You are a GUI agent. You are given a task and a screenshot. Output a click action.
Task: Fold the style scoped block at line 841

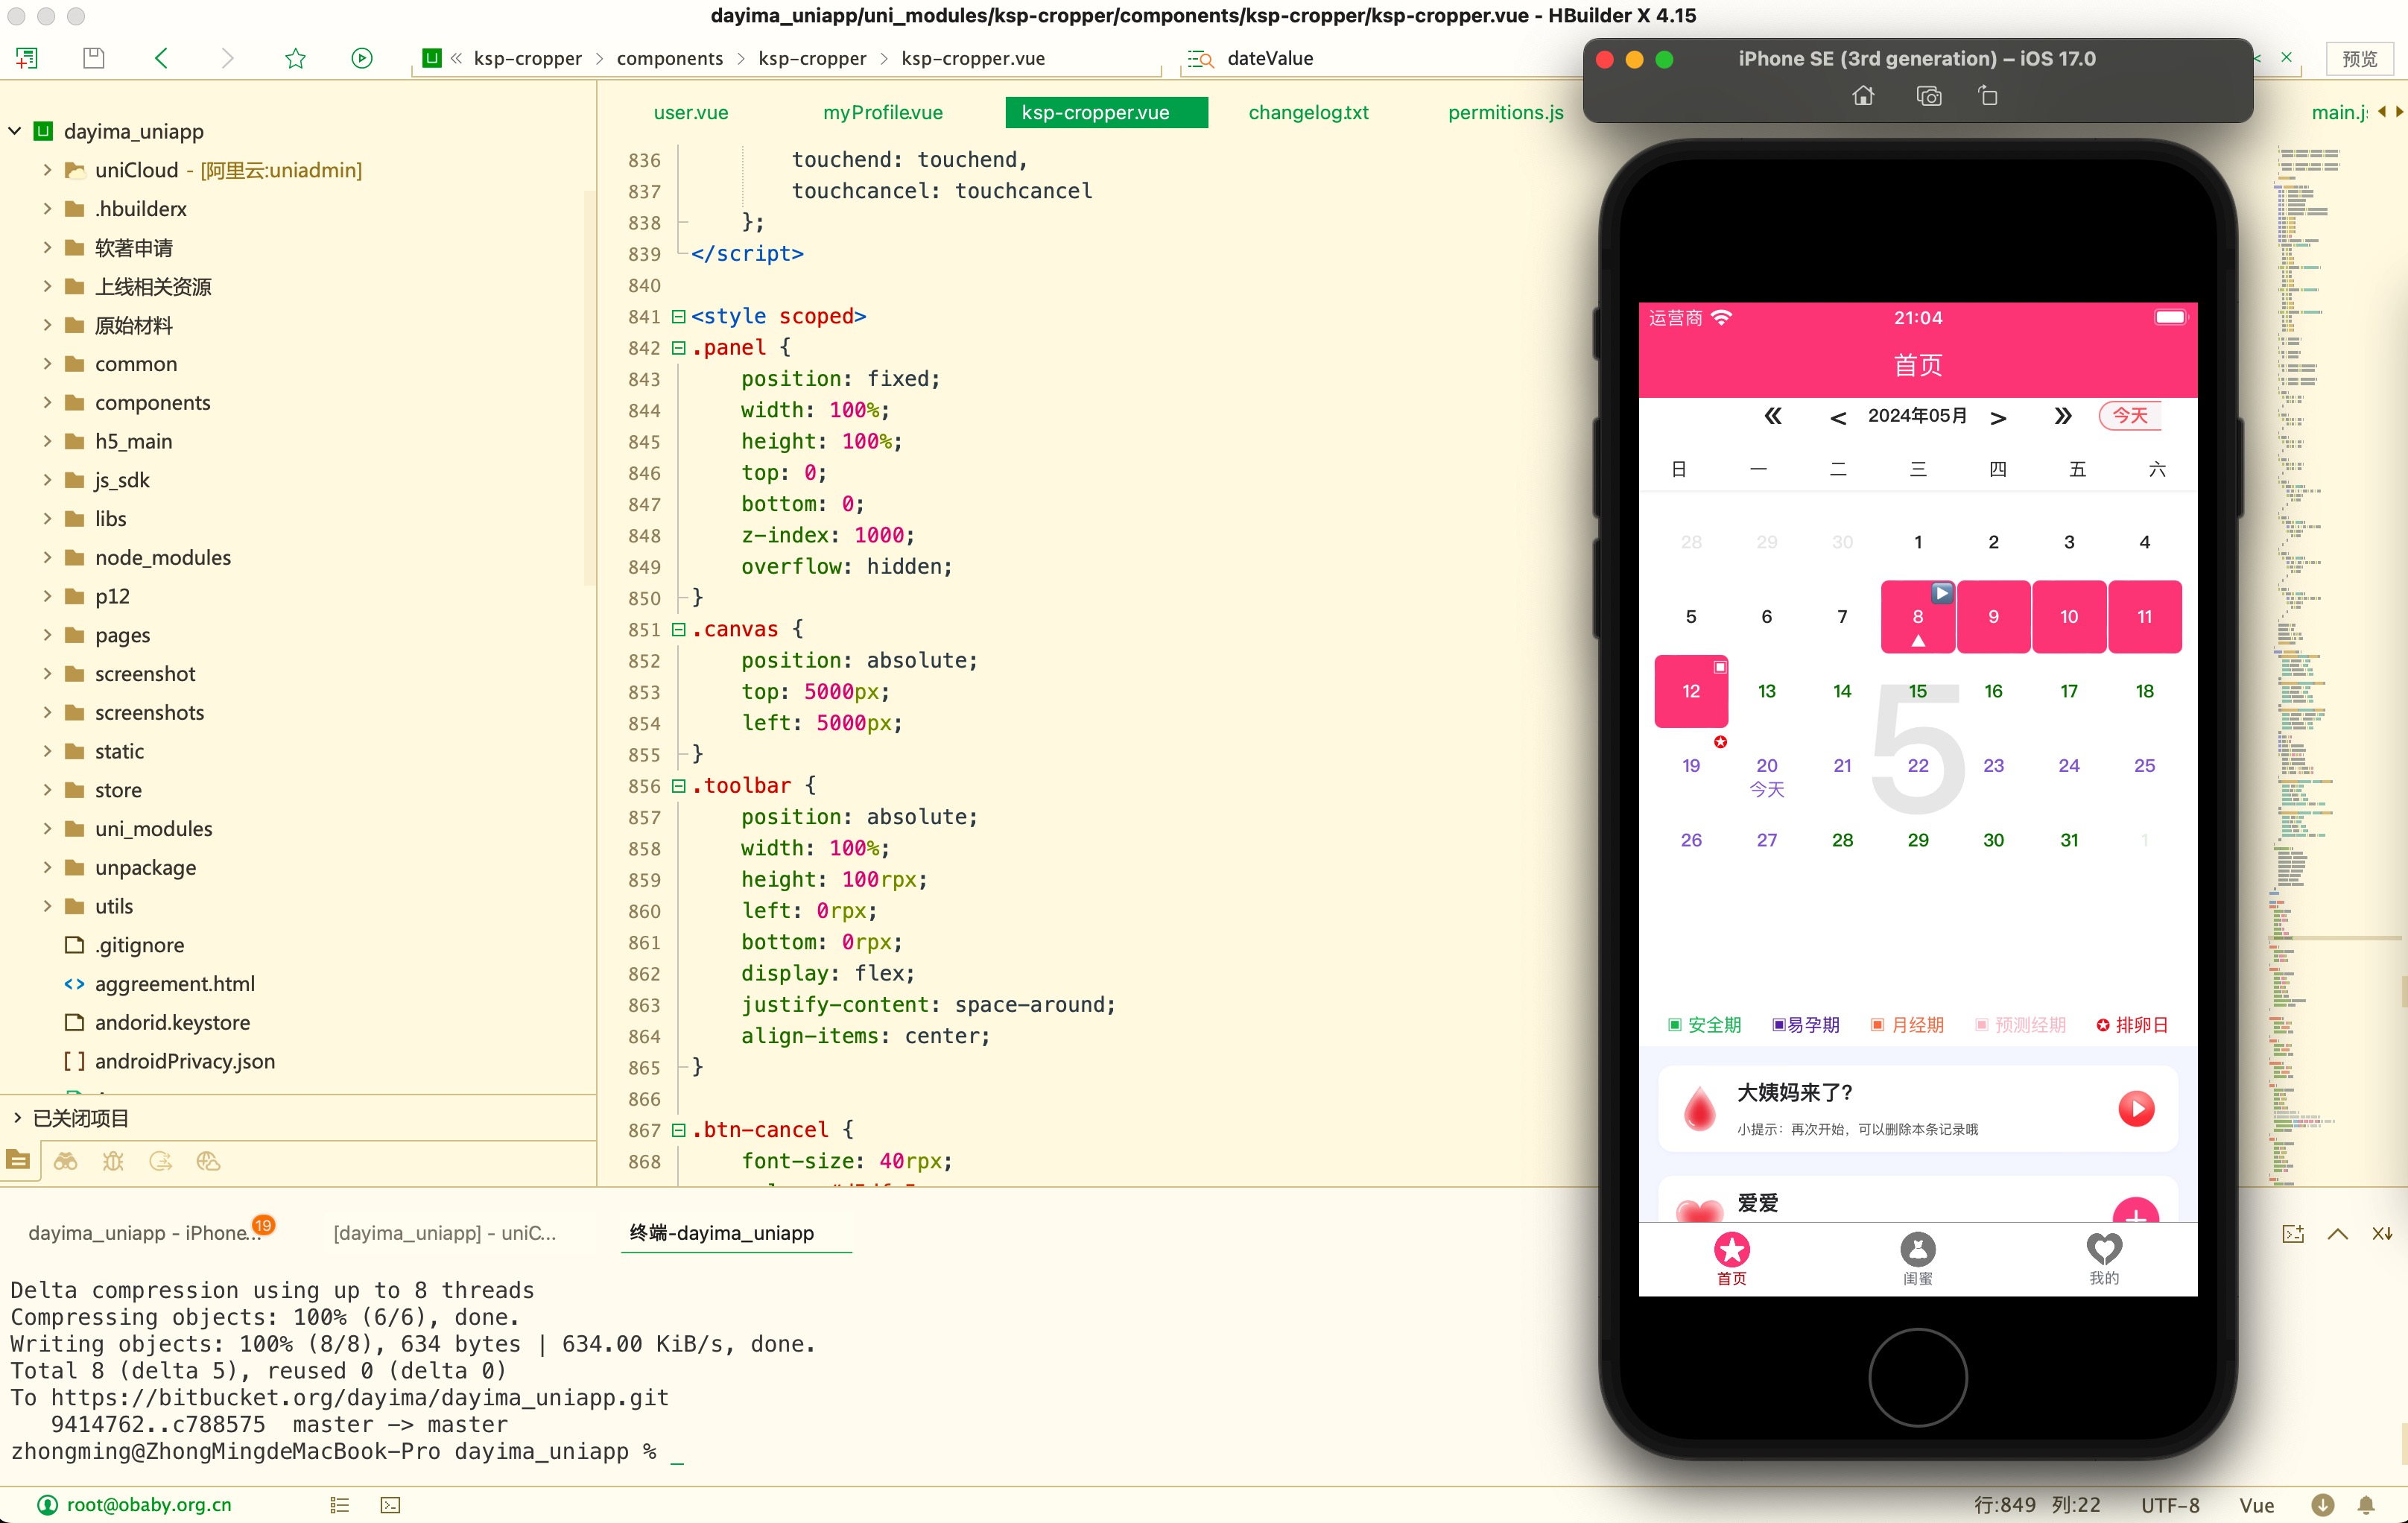pyautogui.click(x=678, y=317)
